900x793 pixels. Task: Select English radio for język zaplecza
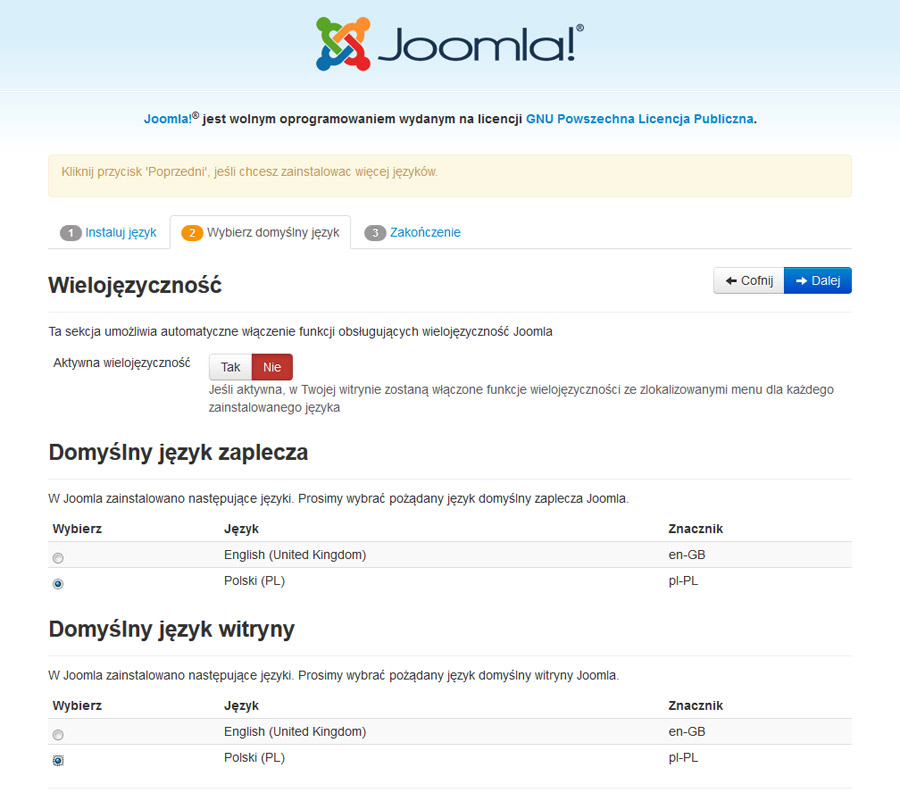[58, 558]
